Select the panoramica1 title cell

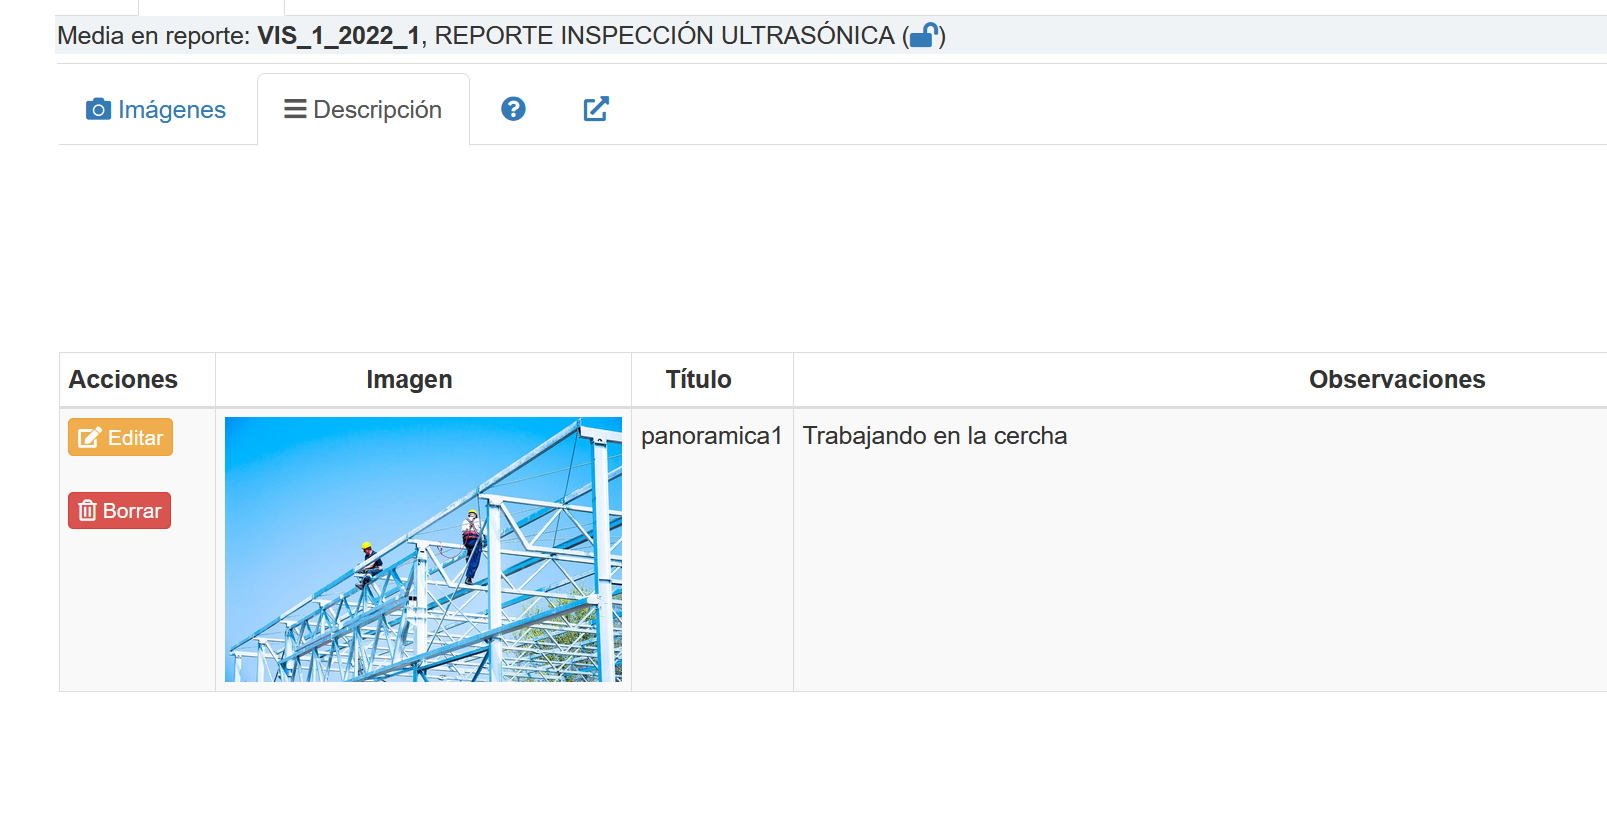711,436
